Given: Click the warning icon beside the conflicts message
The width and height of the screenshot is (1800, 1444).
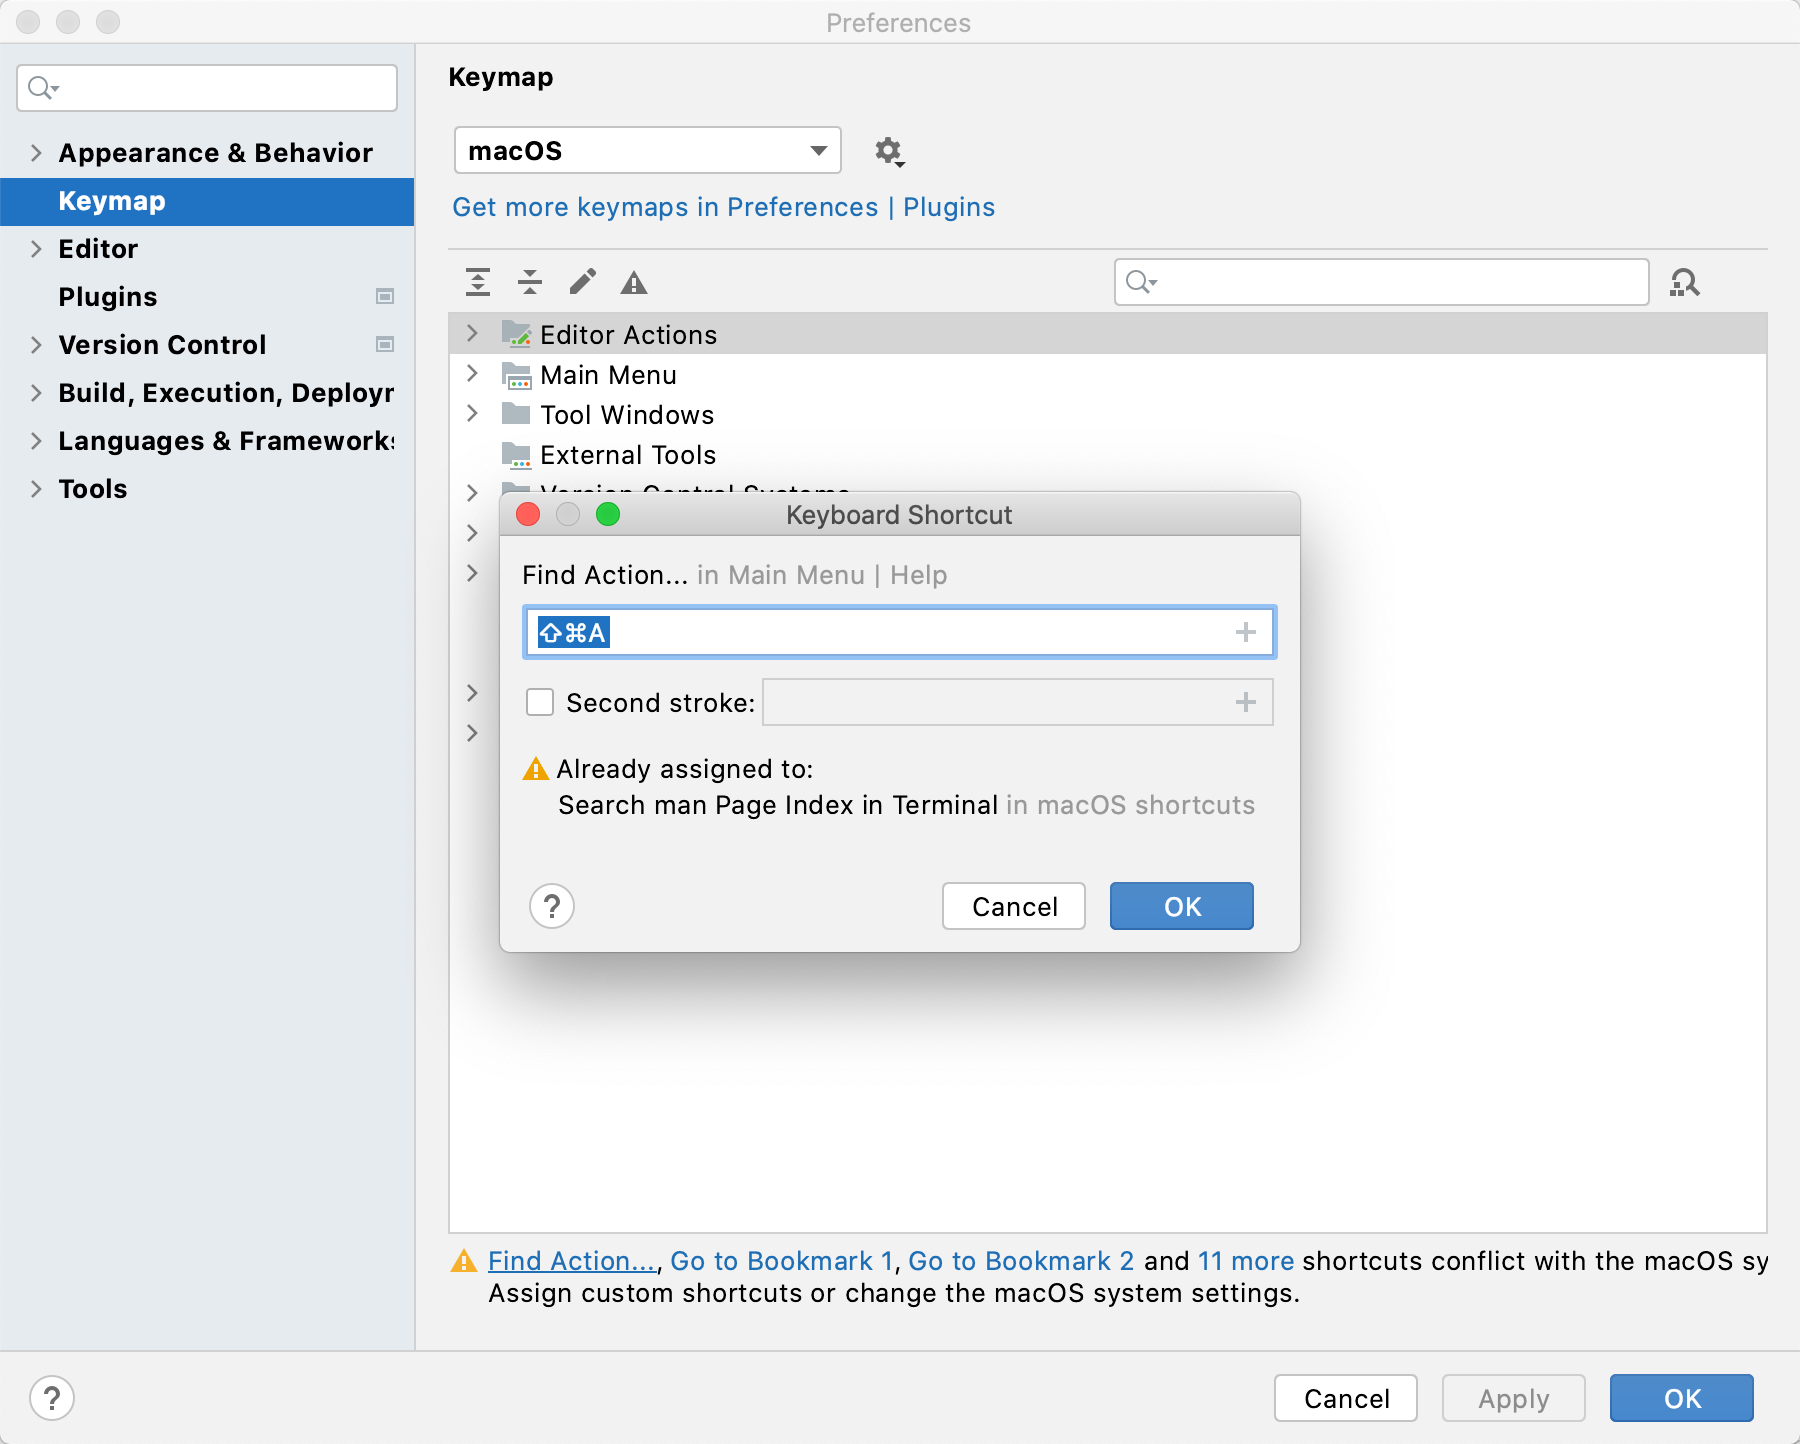Looking at the screenshot, I should click(464, 1260).
